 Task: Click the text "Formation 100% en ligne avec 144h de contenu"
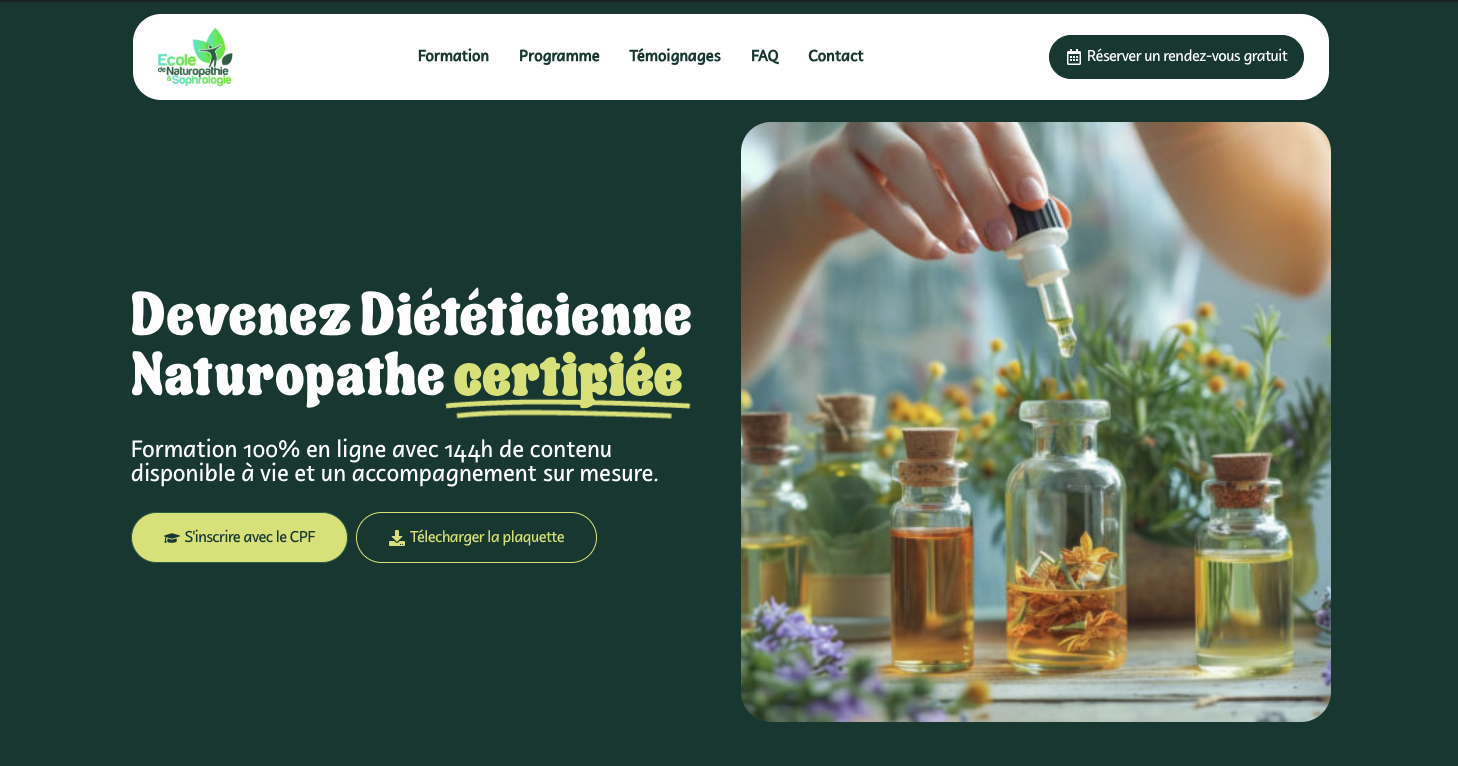371,450
